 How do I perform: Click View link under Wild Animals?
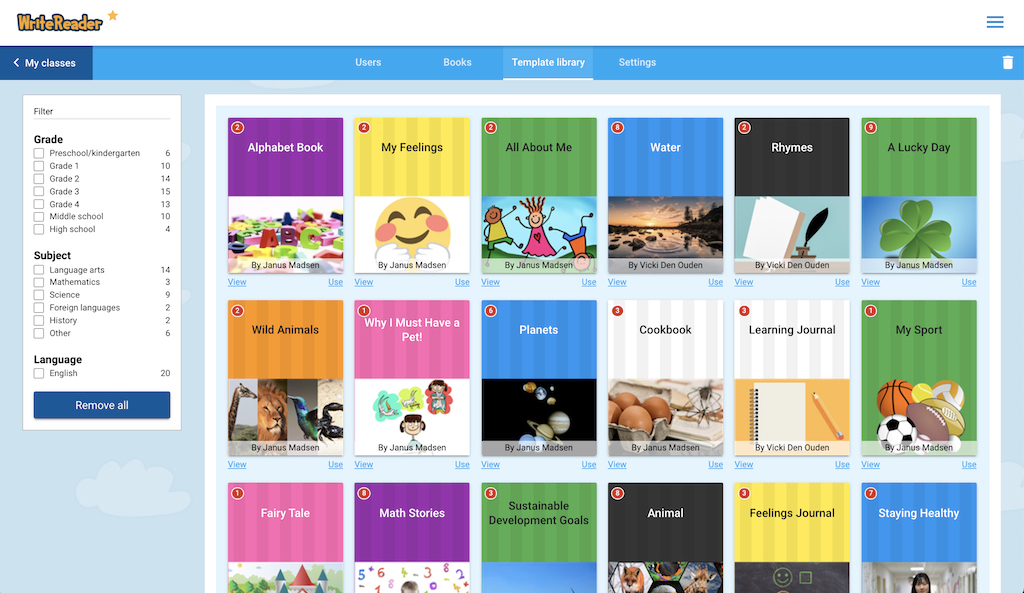237,464
